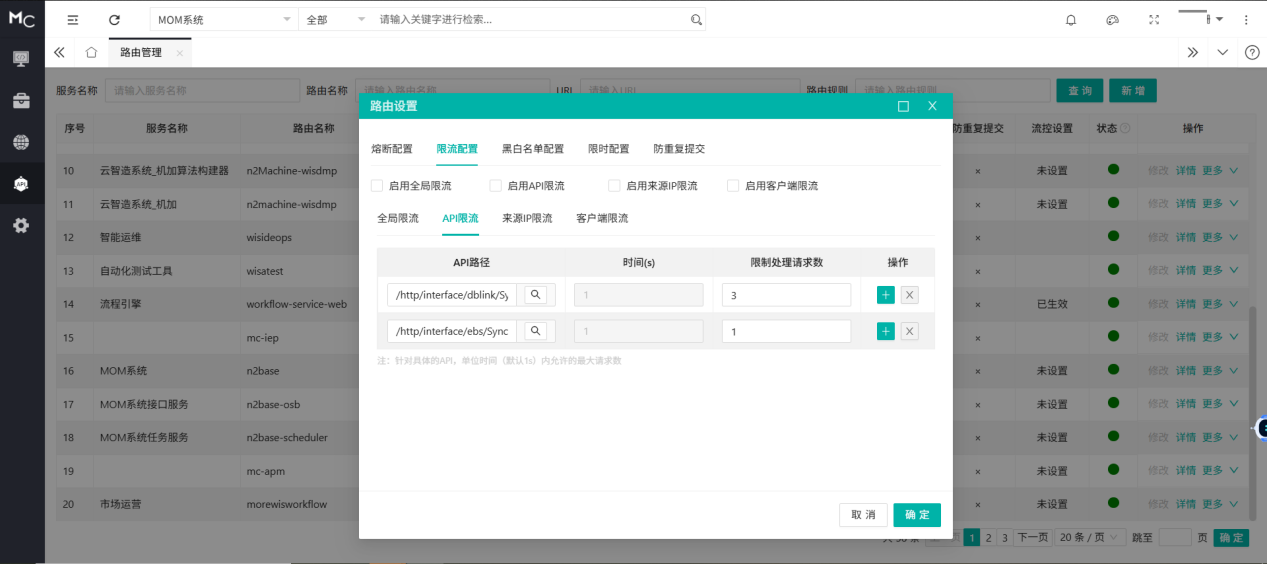
Task: Open the user account dropdown arrow
Action: coord(1219,19)
